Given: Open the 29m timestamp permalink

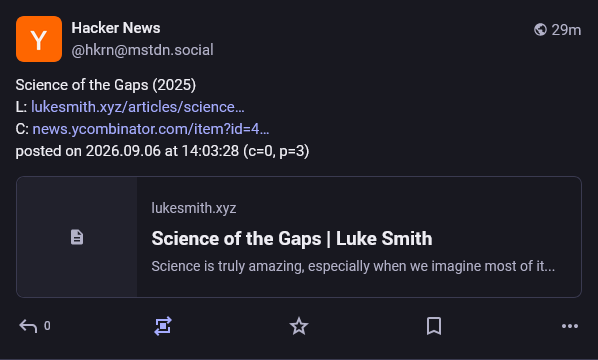Looking at the screenshot, I should click(566, 30).
